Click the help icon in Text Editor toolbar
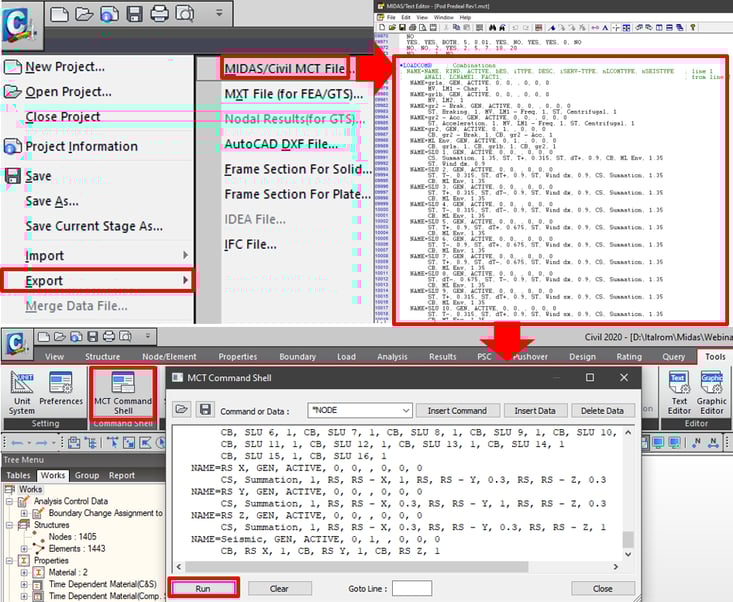This screenshot has width=733, height=602. tap(693, 28)
